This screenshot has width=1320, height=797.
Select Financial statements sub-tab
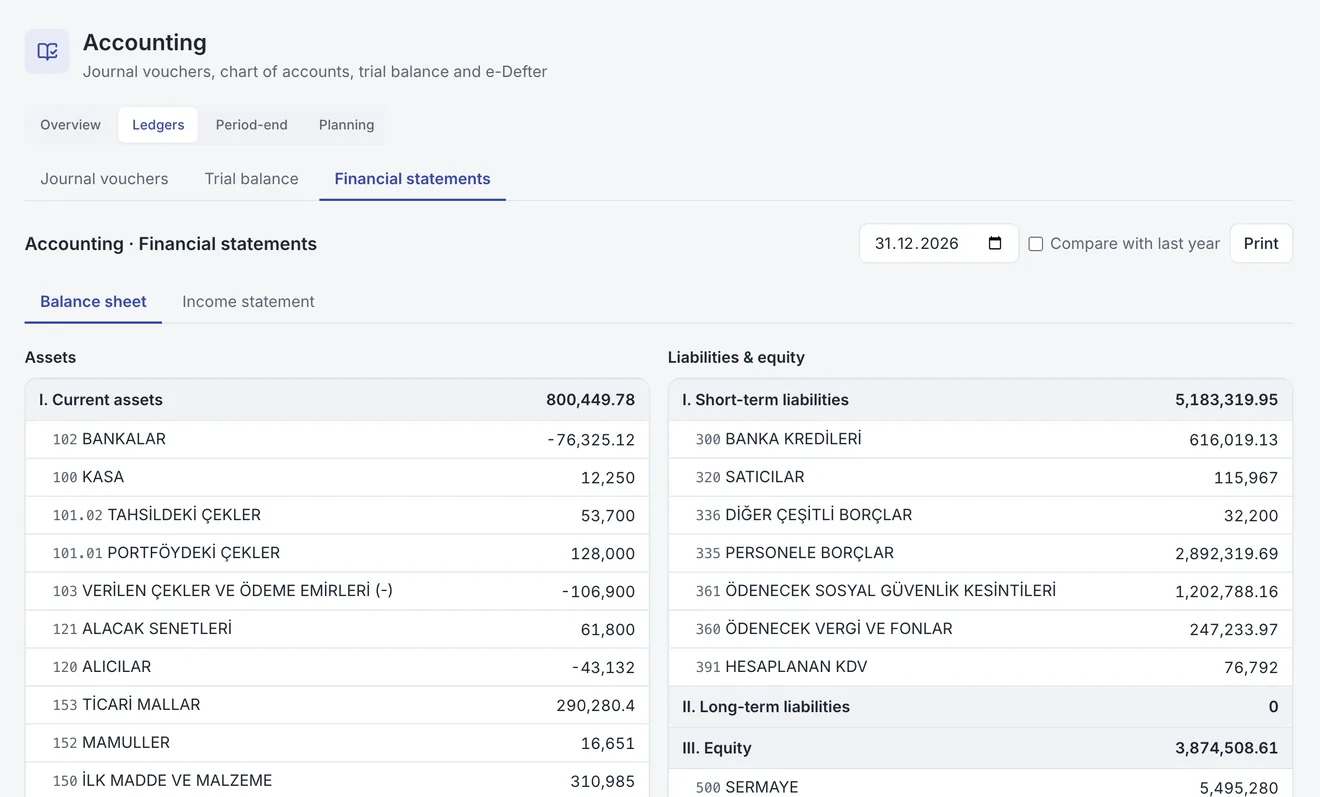(x=412, y=179)
